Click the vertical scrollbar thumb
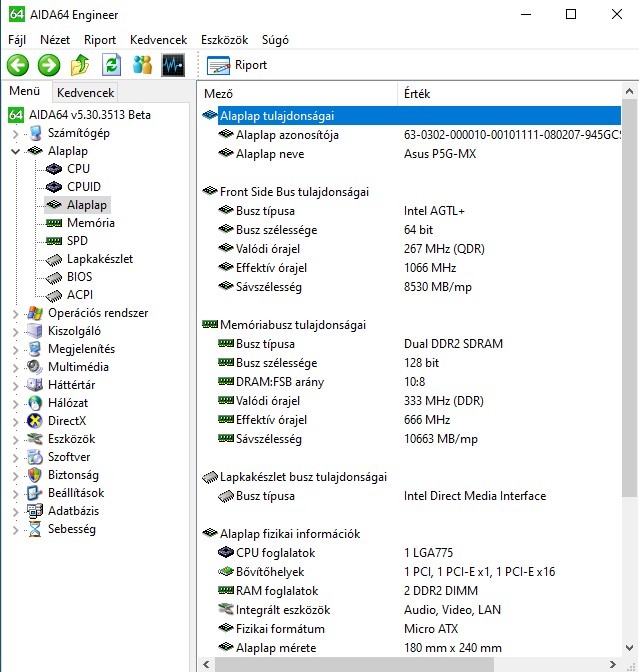The width and height of the screenshot is (639, 672). point(629,298)
